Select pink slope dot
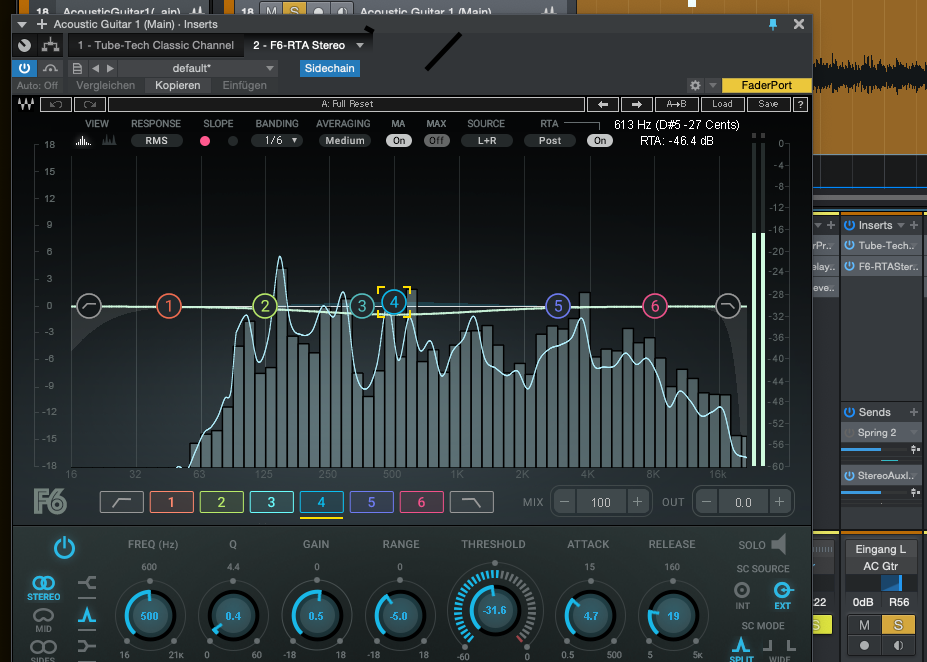 click(x=205, y=141)
